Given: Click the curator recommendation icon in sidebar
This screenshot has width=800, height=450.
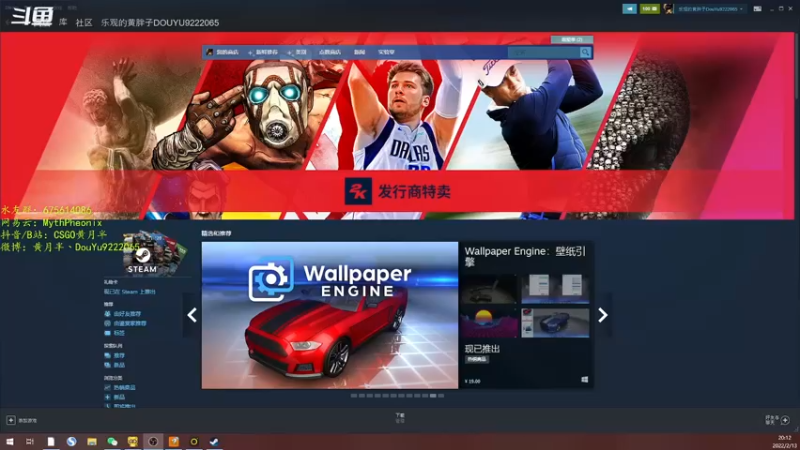Looking at the screenshot, I should click(x=107, y=323).
